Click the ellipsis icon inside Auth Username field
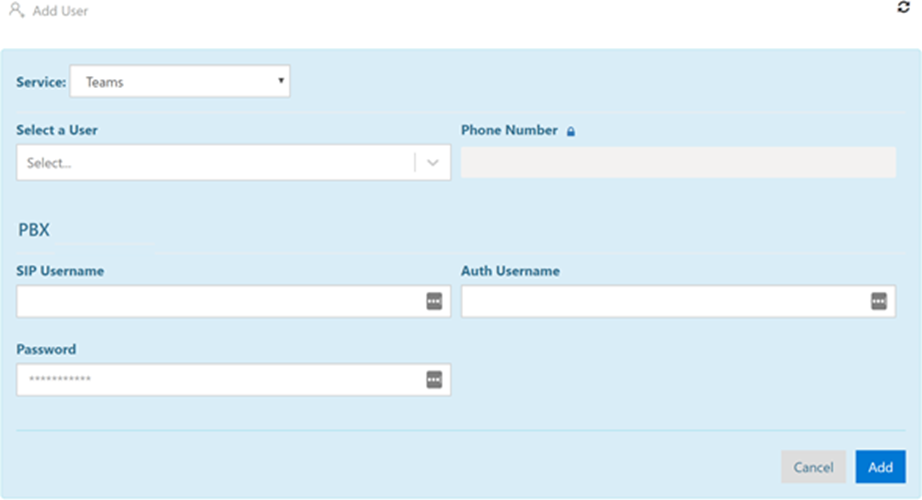 pyautogui.click(x=878, y=301)
